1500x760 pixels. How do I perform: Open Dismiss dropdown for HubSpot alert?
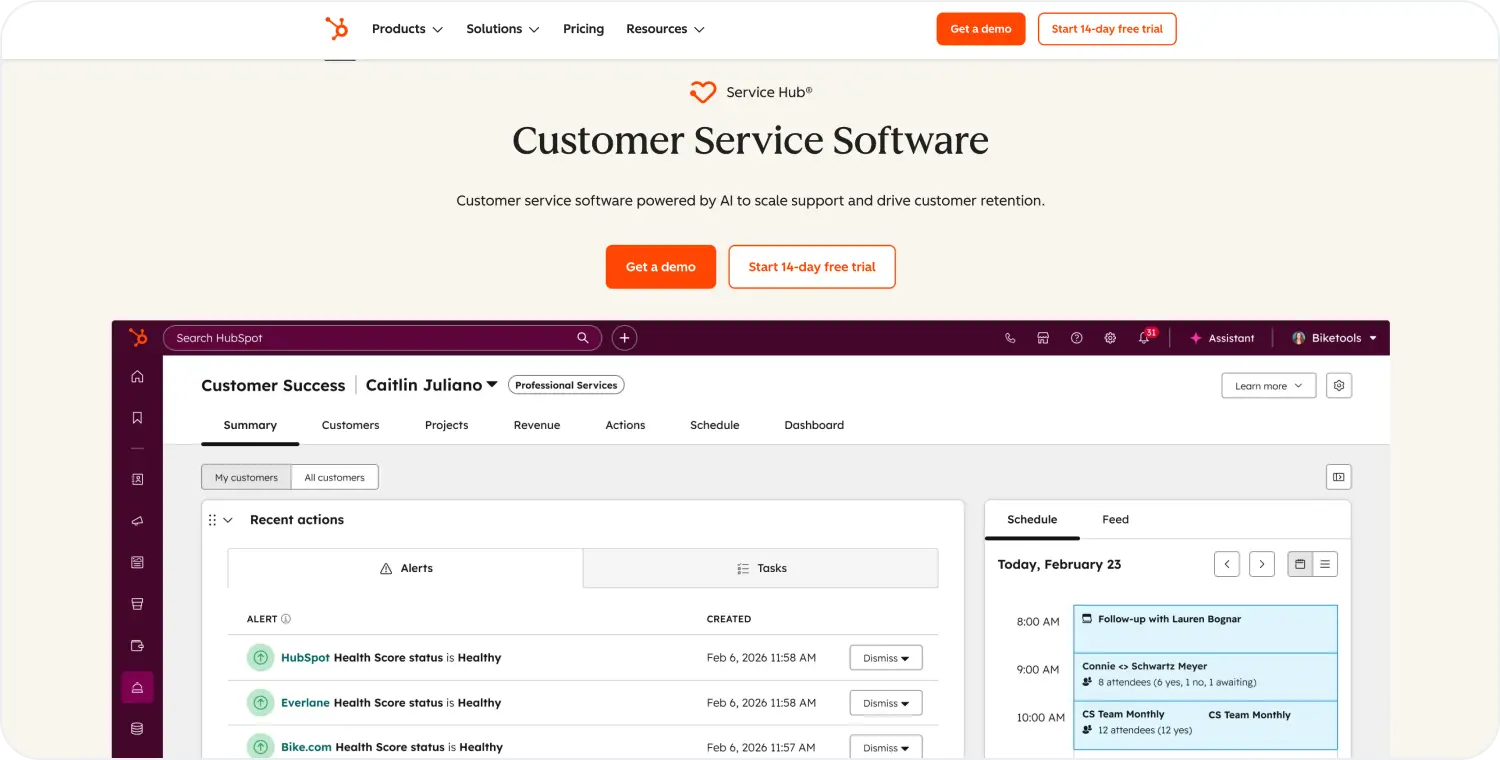click(886, 658)
